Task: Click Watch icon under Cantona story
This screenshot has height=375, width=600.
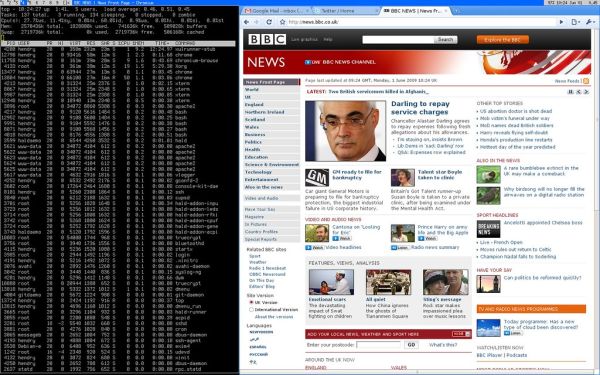Action: (342, 238)
